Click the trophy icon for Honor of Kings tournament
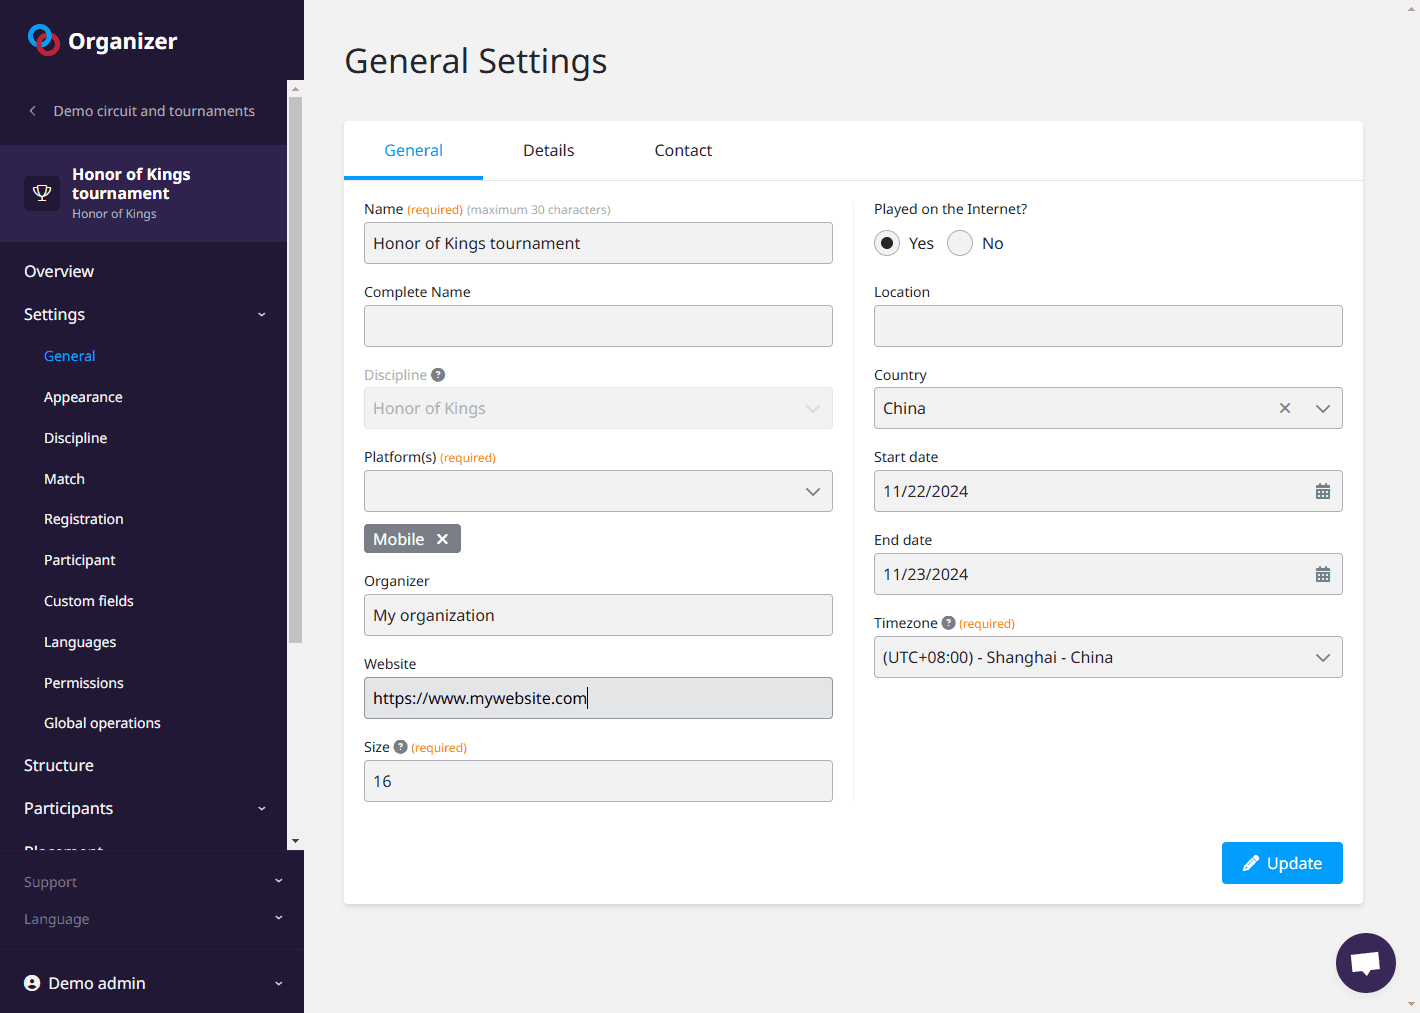 42,193
